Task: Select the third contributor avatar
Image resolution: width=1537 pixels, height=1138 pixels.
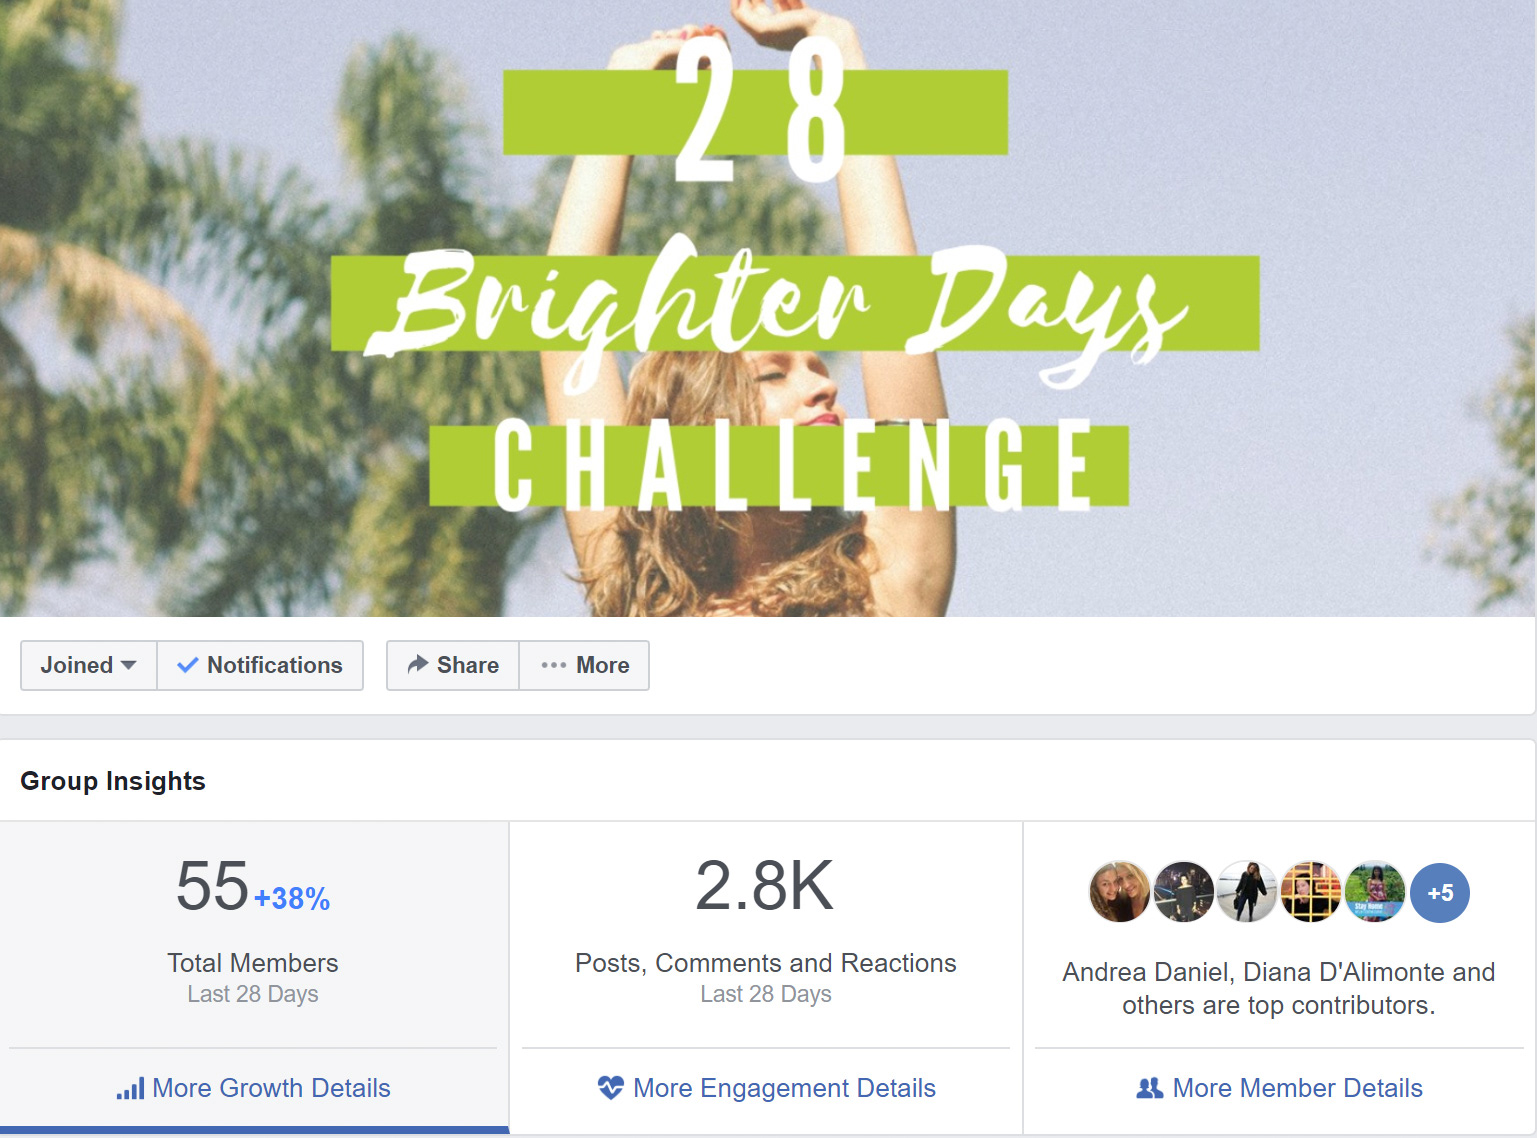Action: 1247,892
